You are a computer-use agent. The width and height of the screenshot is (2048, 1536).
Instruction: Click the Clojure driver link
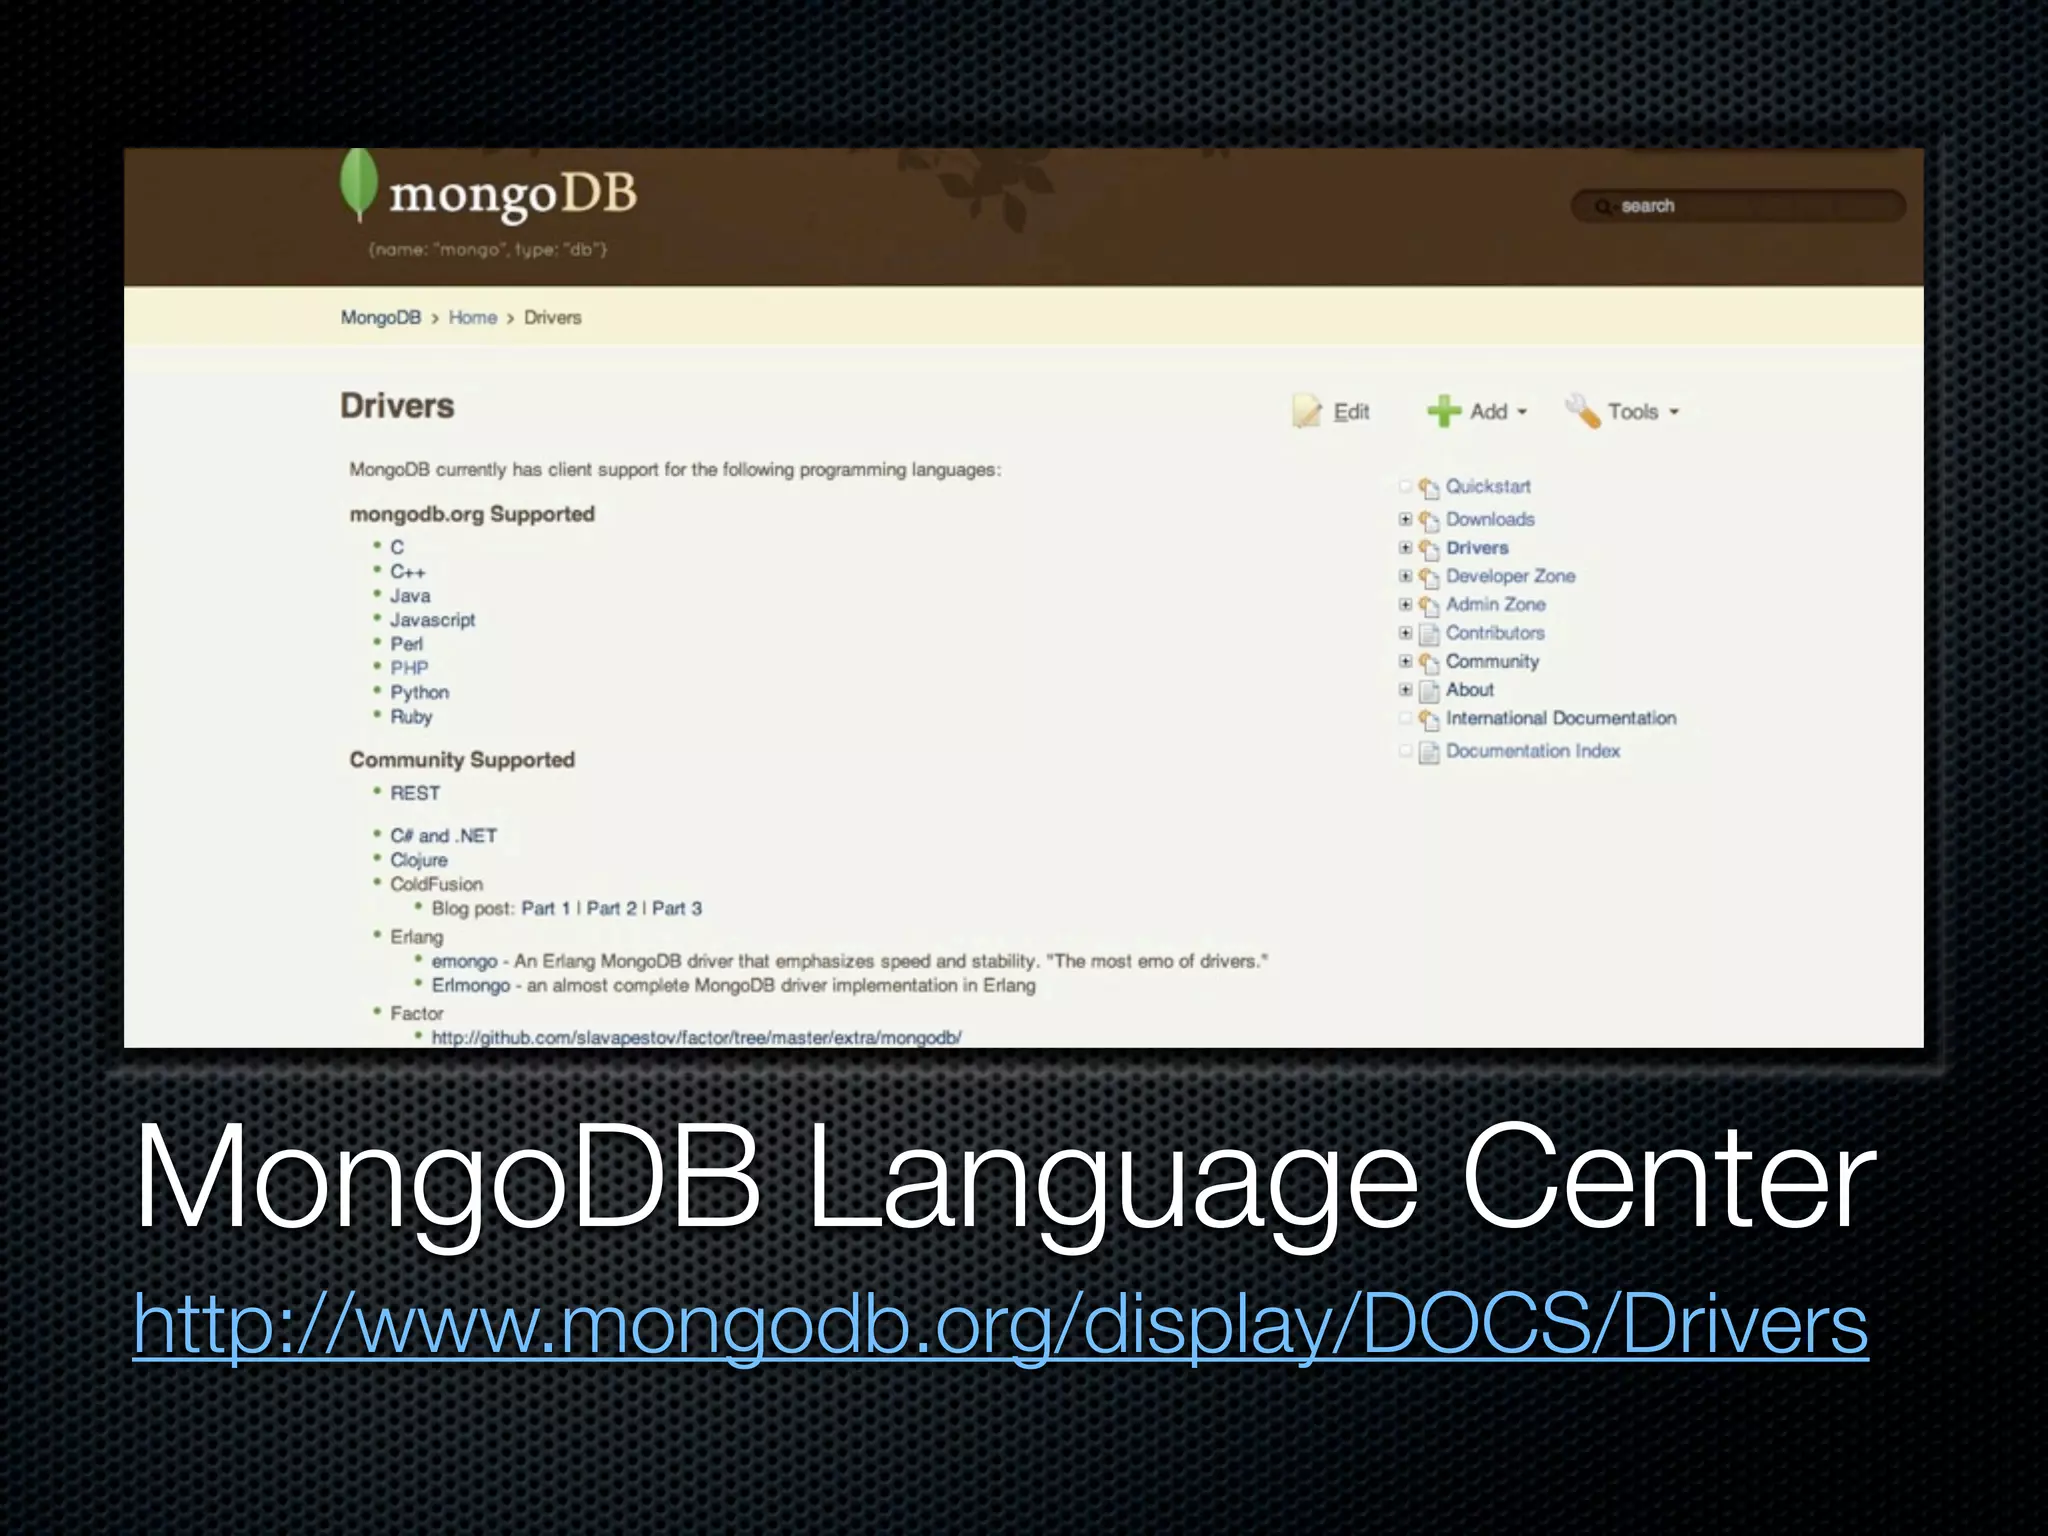pyautogui.click(x=418, y=860)
